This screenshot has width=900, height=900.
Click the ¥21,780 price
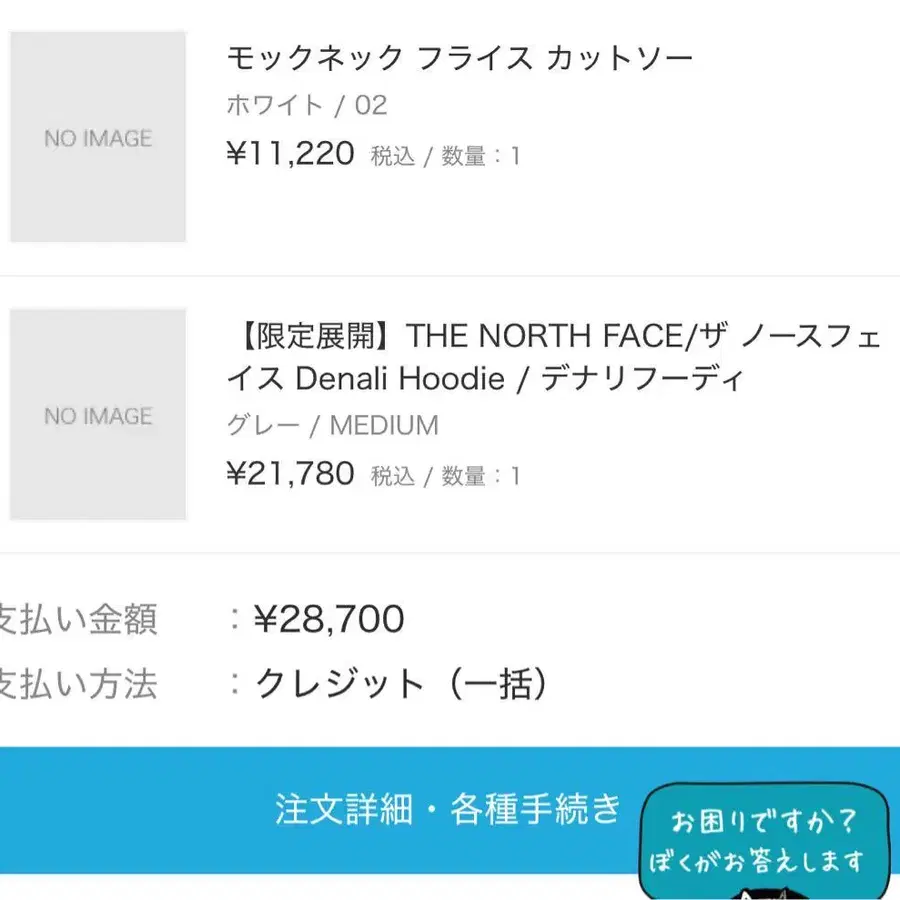290,473
